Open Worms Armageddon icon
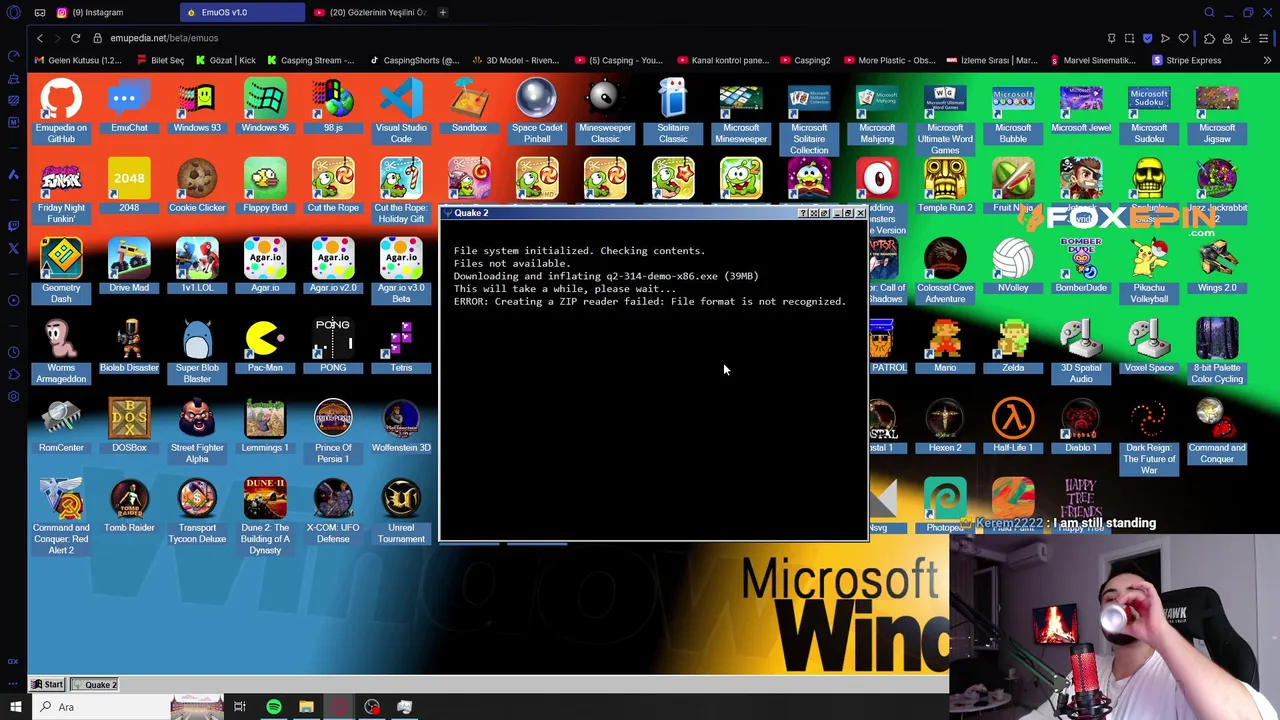This screenshot has width=1280, height=720. coord(61,351)
